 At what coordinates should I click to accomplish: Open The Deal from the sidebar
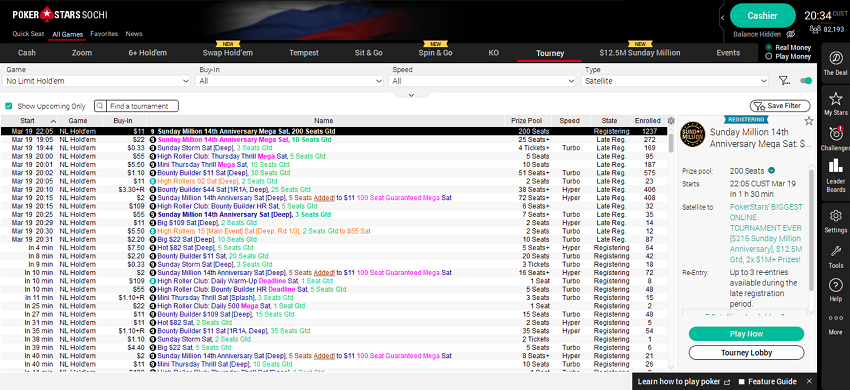tap(835, 63)
